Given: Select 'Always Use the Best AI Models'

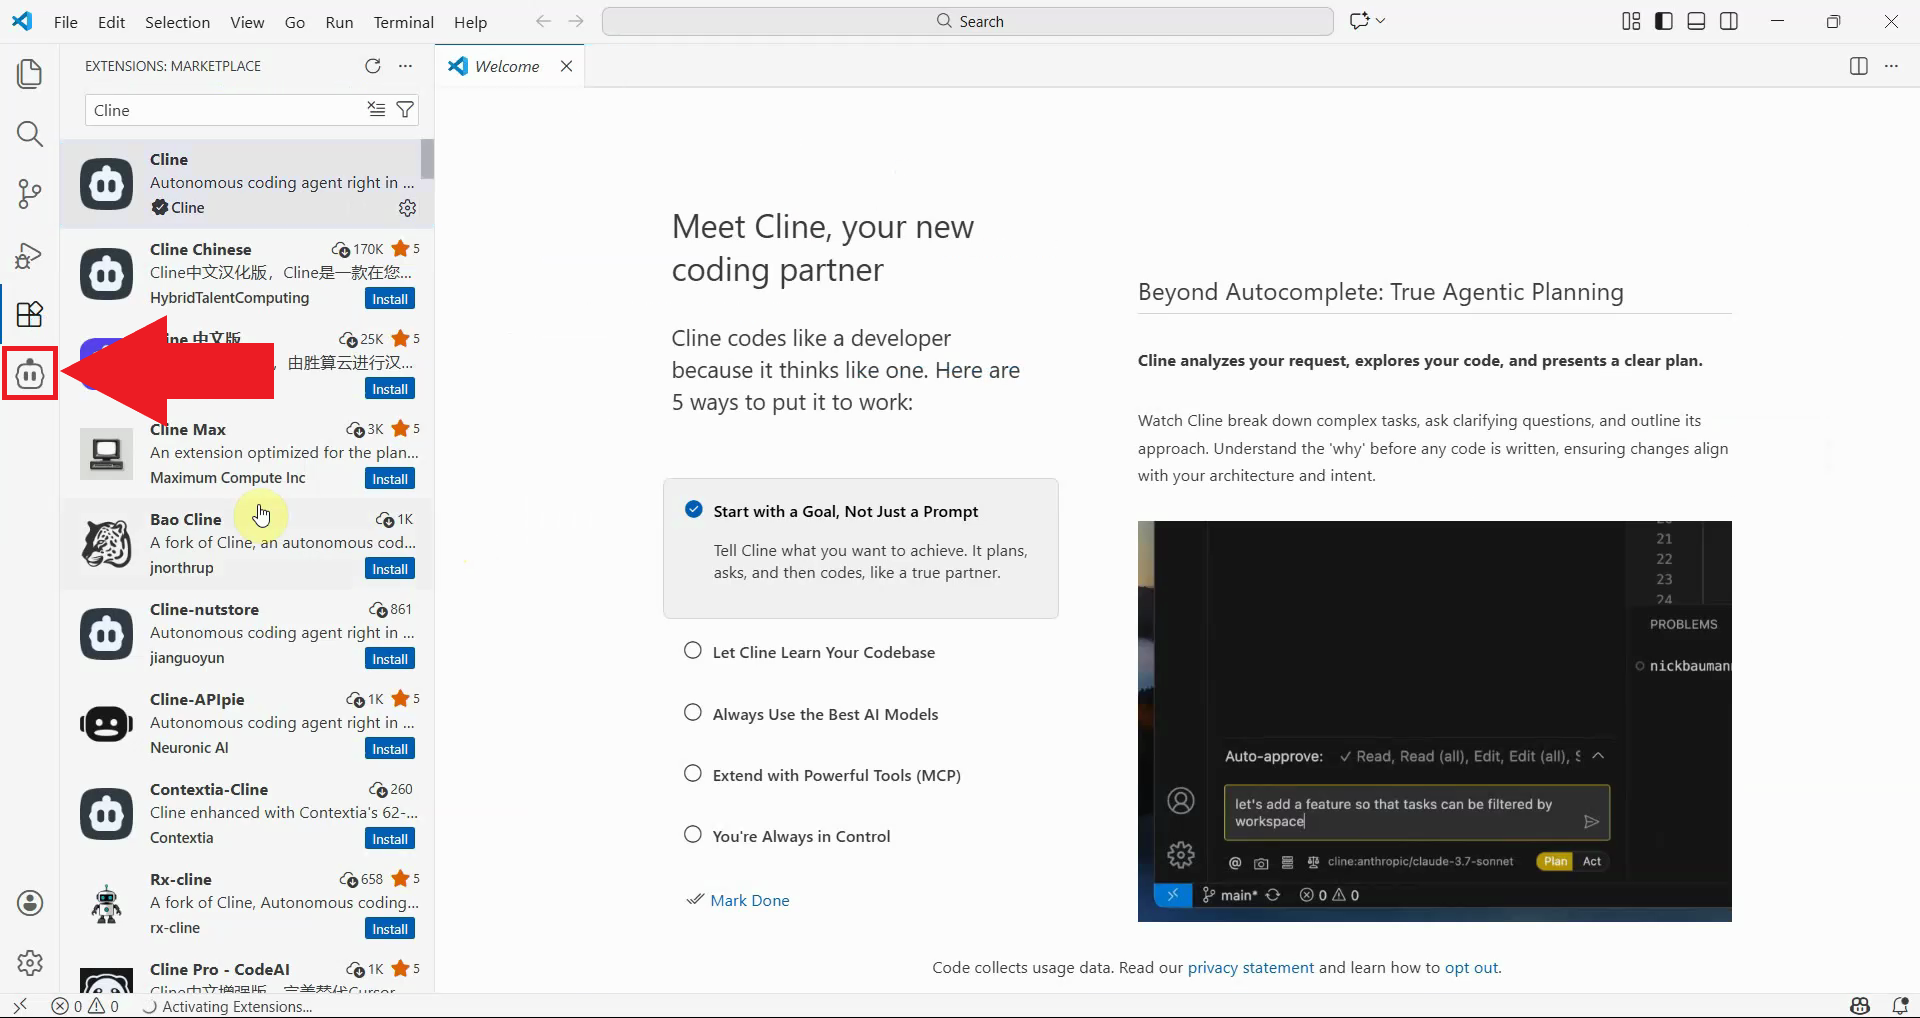Looking at the screenshot, I should pos(825,714).
